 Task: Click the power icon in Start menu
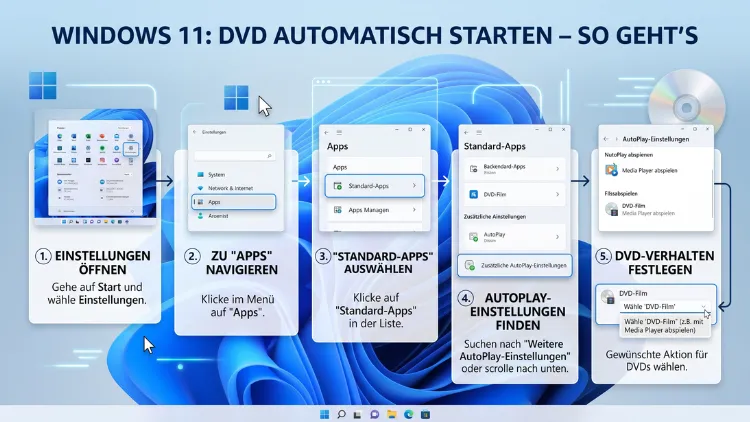132,211
